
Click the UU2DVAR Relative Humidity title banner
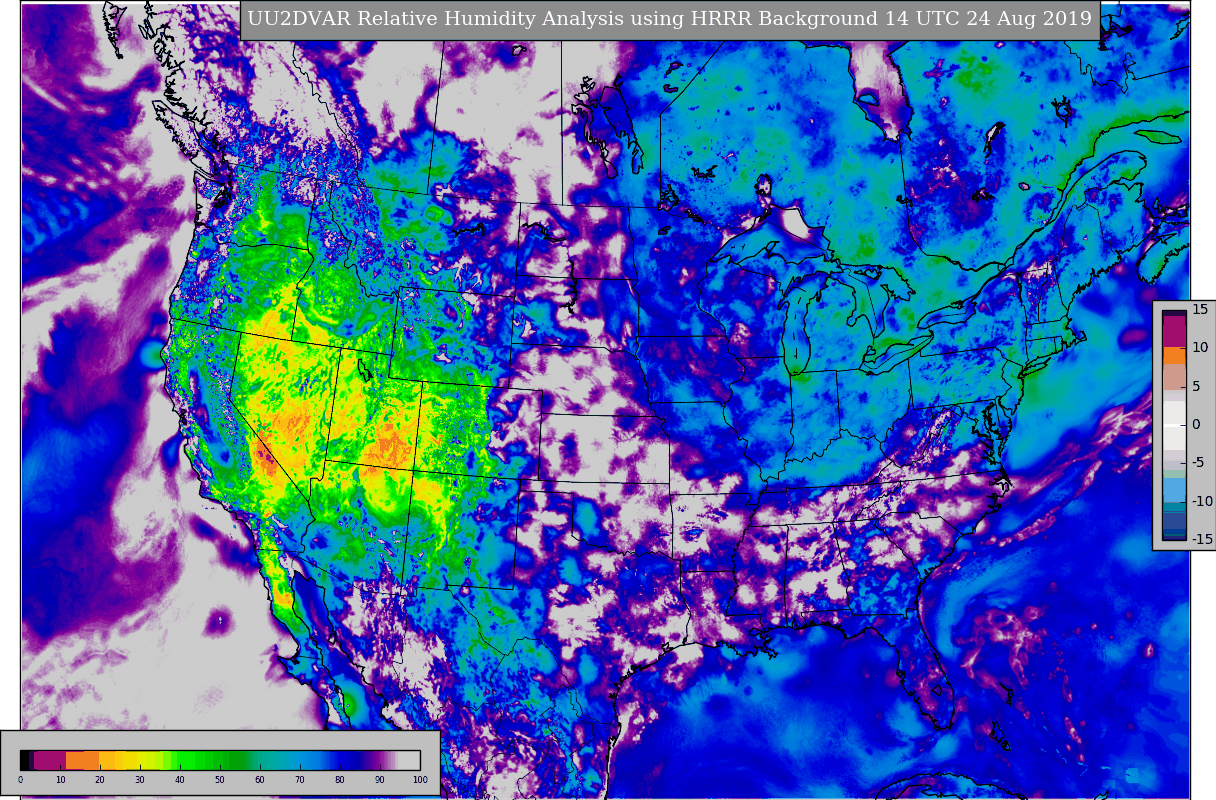click(670, 19)
